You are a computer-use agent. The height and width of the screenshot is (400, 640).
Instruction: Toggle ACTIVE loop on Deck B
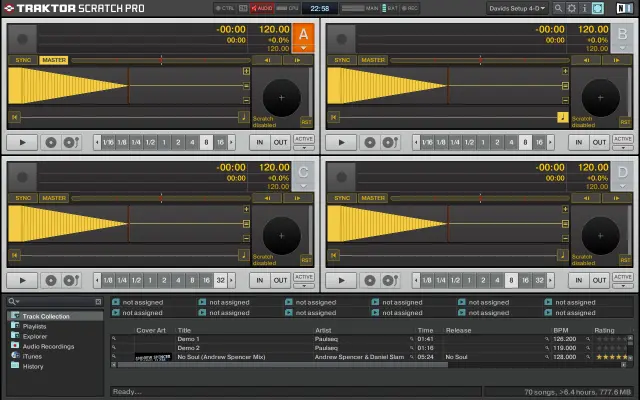coord(622,139)
